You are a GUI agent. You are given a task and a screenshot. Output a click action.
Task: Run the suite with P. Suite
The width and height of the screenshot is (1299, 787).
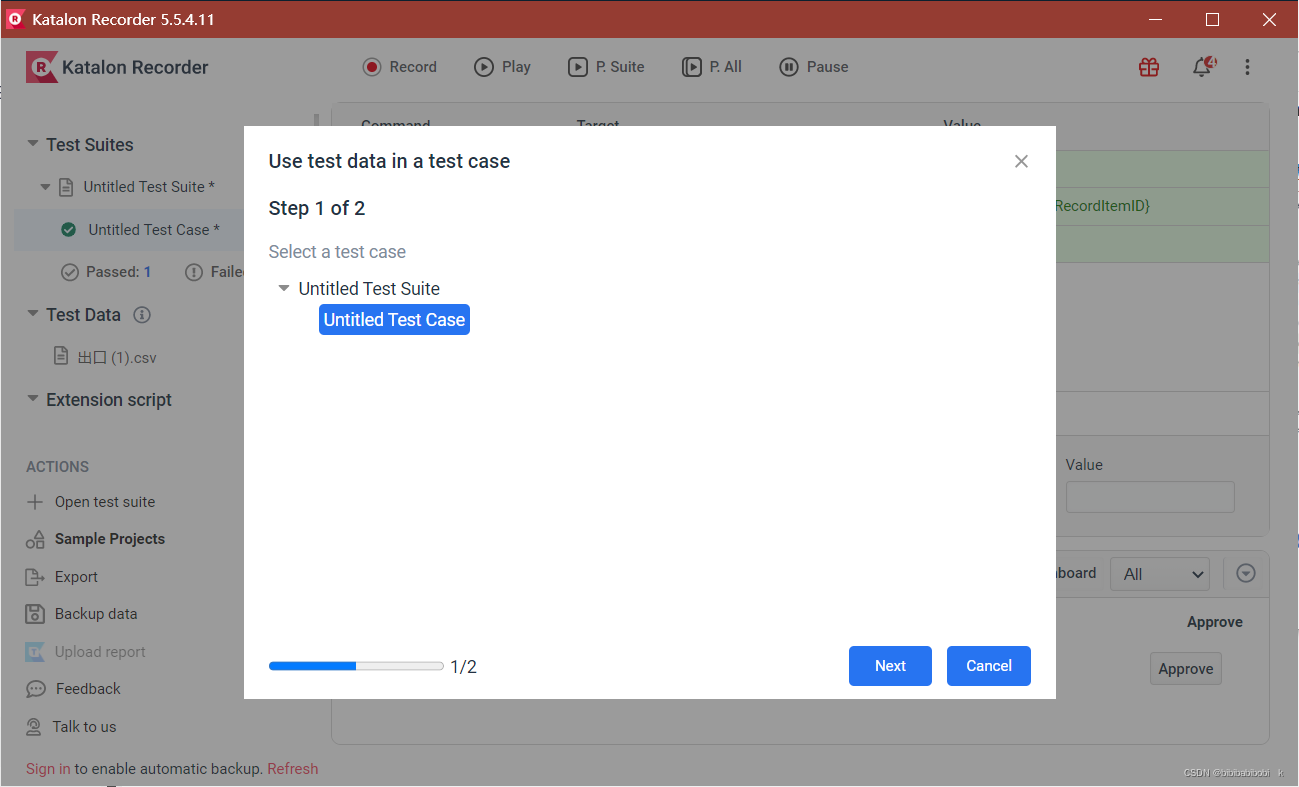pos(607,67)
